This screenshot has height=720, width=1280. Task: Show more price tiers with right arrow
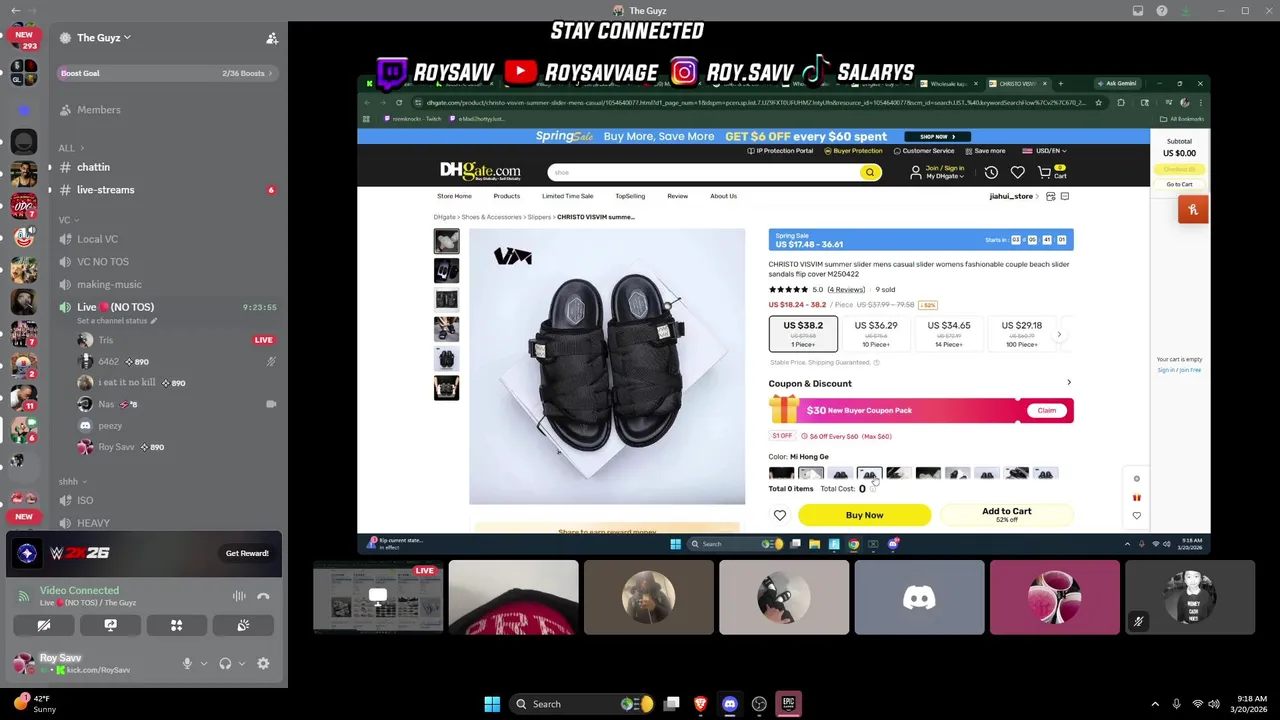tap(1059, 335)
